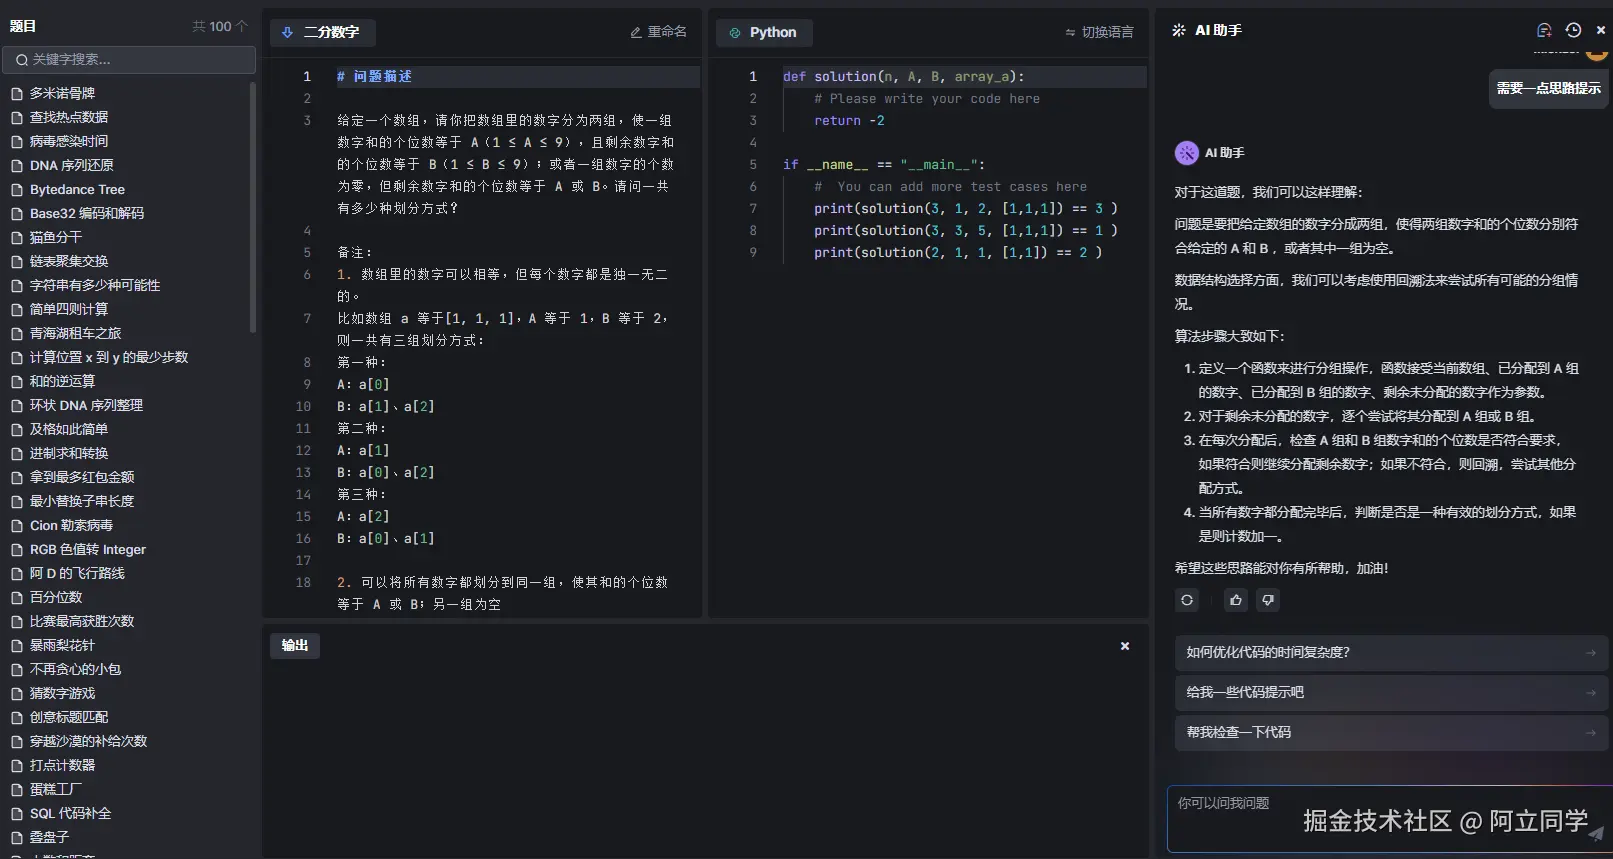
Task: Close the 输出 output panel
Action: point(1125,646)
